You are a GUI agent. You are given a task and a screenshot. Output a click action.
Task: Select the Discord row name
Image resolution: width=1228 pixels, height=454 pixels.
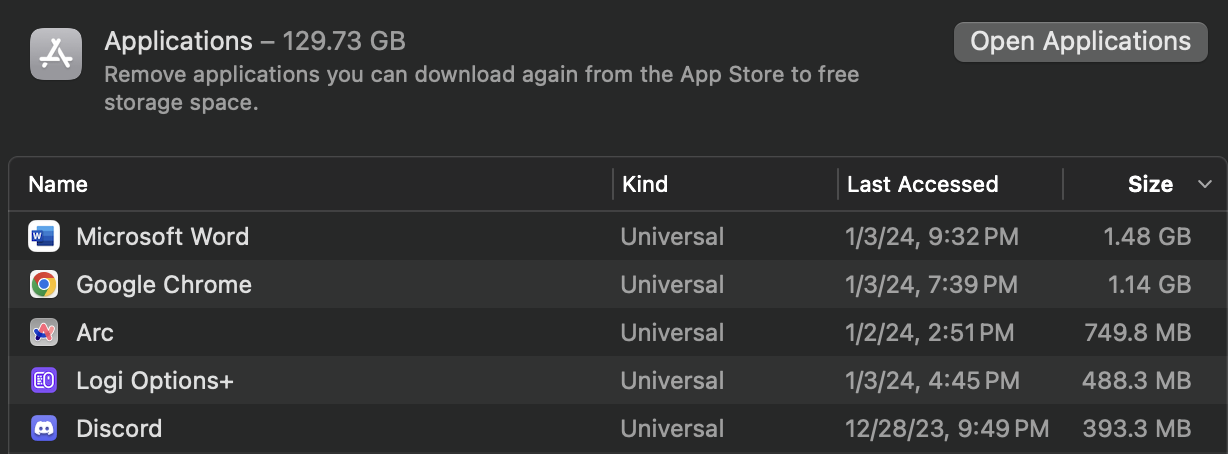119,429
